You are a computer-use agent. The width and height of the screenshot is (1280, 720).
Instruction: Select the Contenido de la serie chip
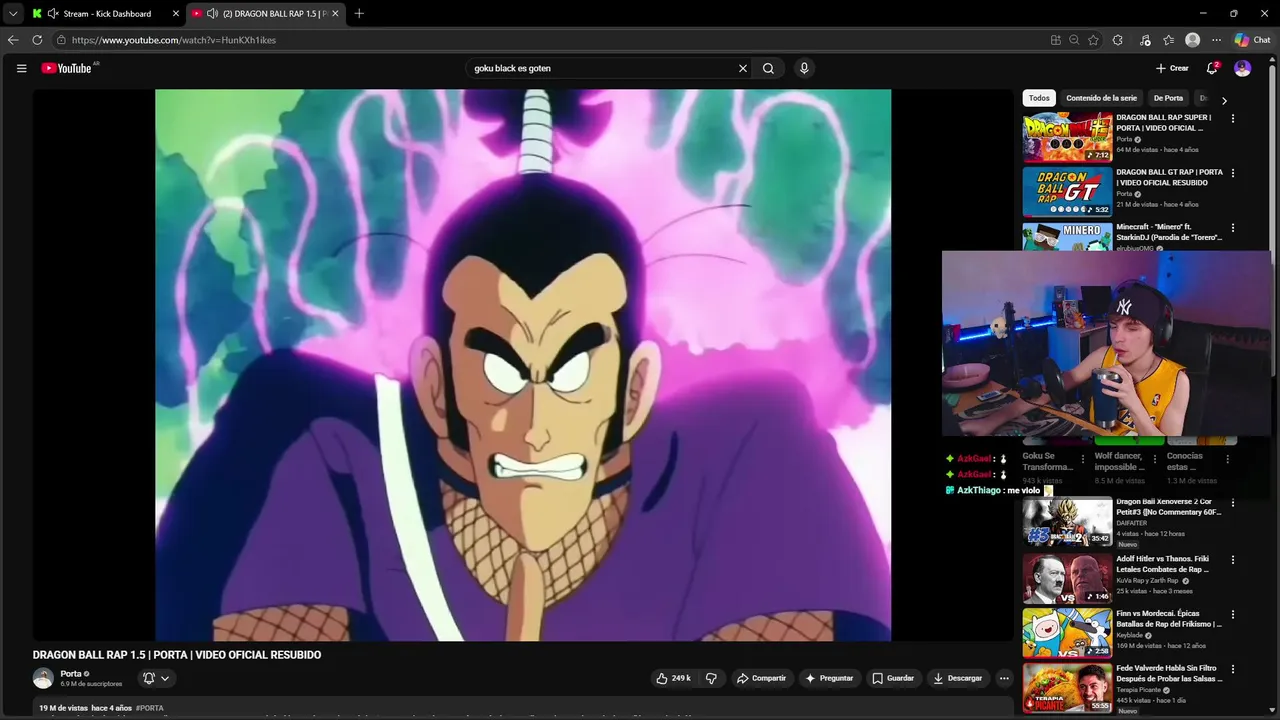click(x=1101, y=98)
